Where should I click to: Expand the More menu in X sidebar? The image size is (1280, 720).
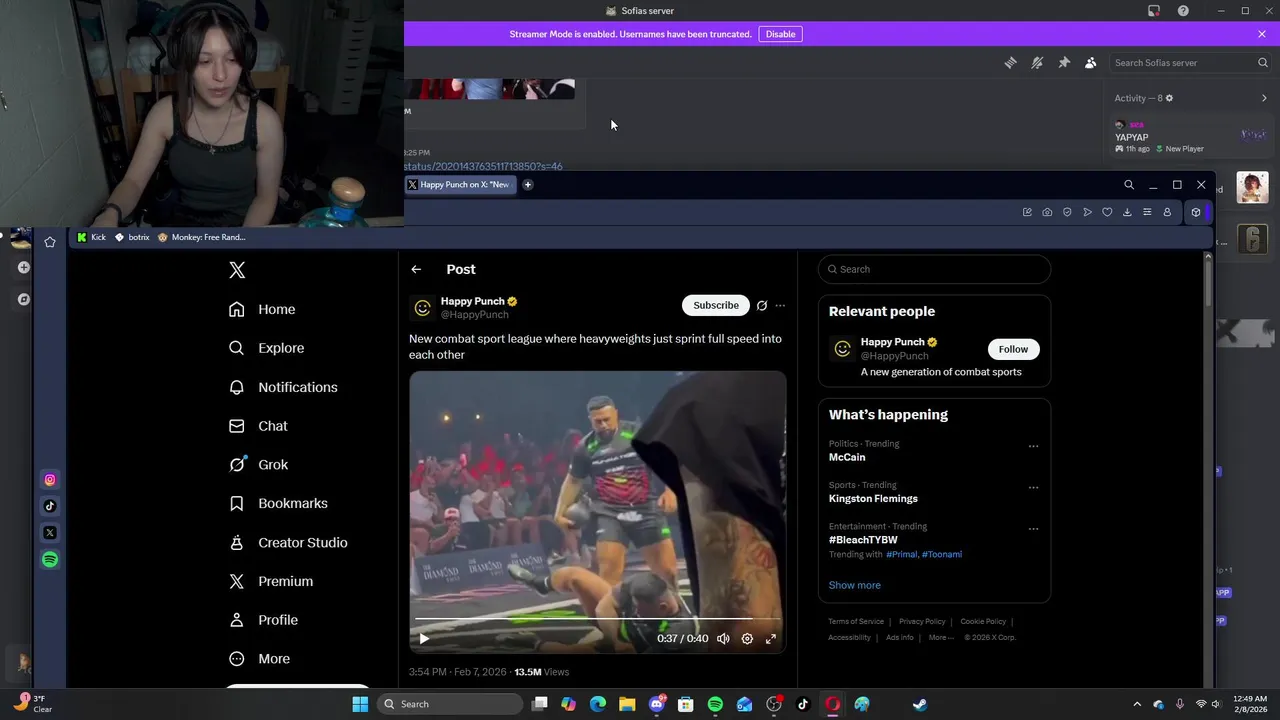point(260,659)
